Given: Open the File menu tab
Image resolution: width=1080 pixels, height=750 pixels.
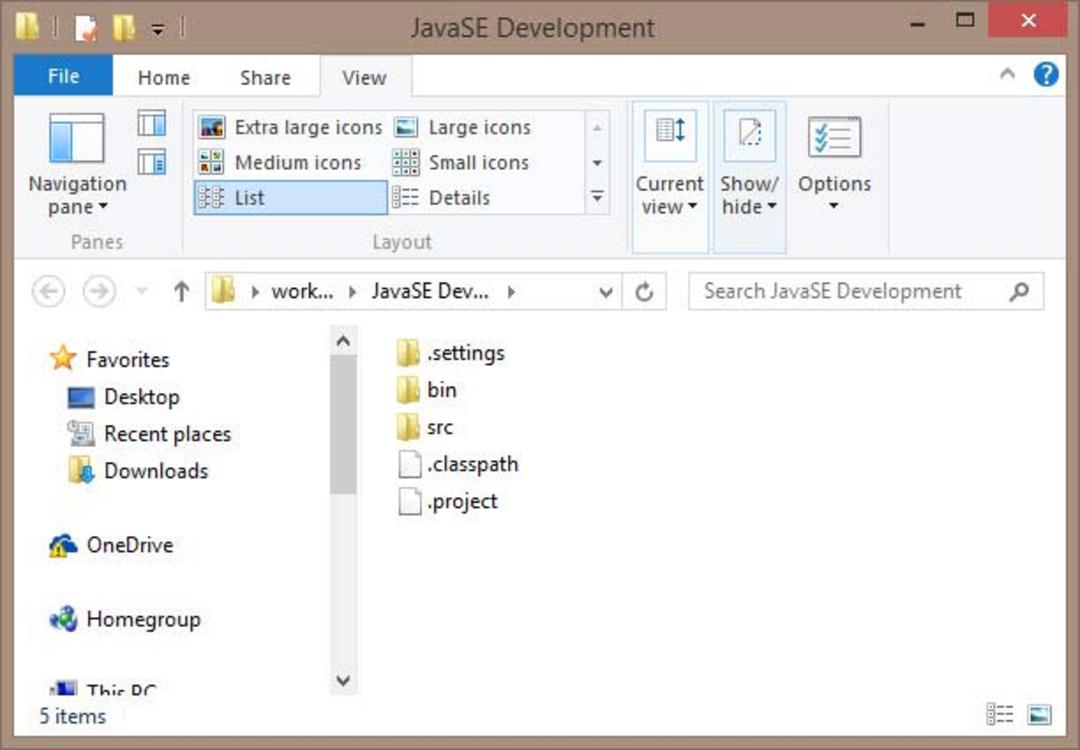Looking at the screenshot, I should pos(63,76).
